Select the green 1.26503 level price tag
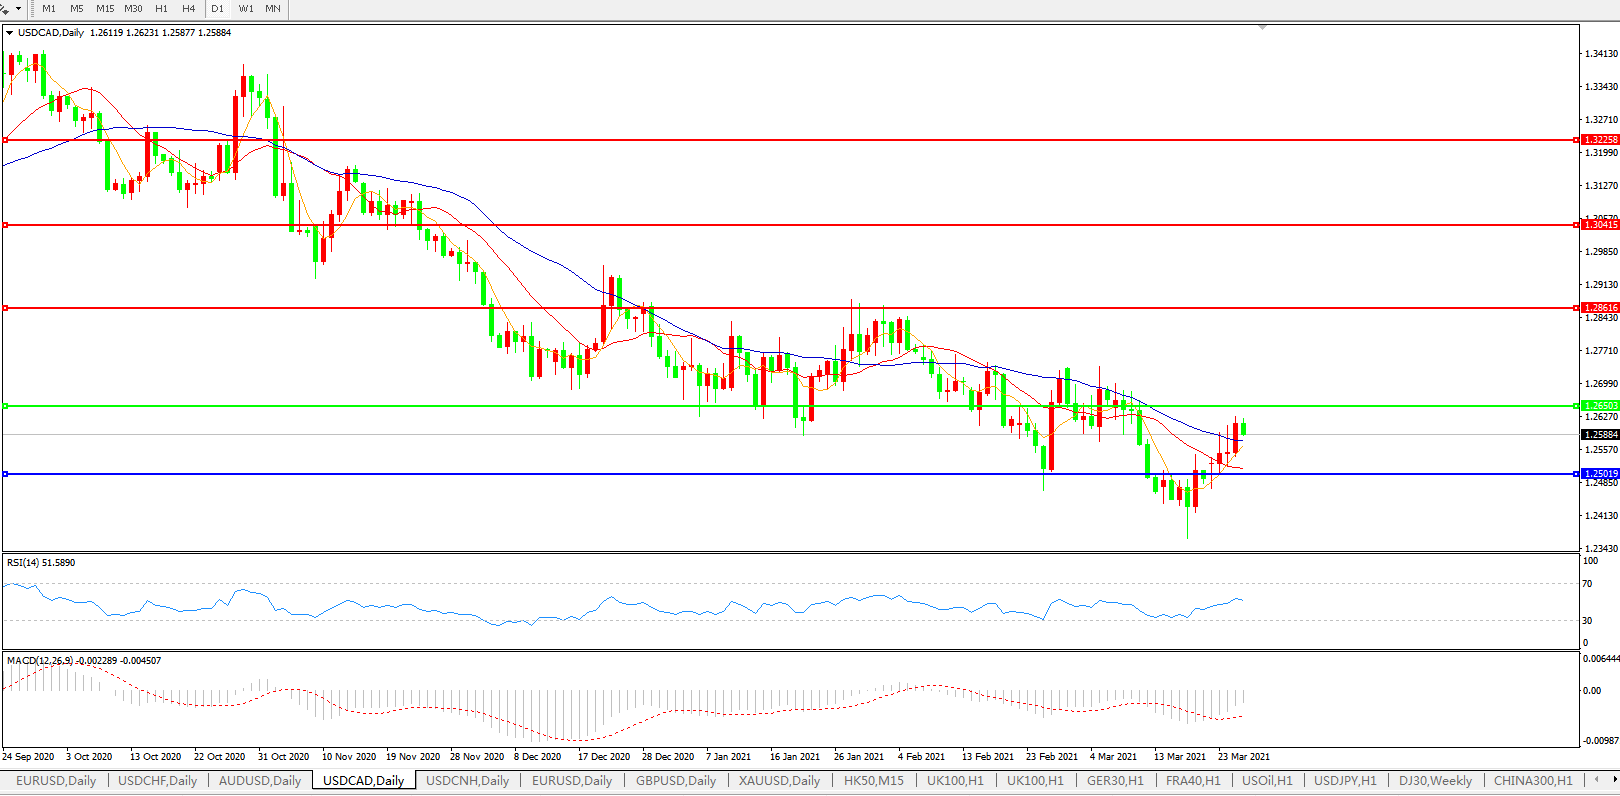The height and width of the screenshot is (796, 1620). pos(1600,406)
